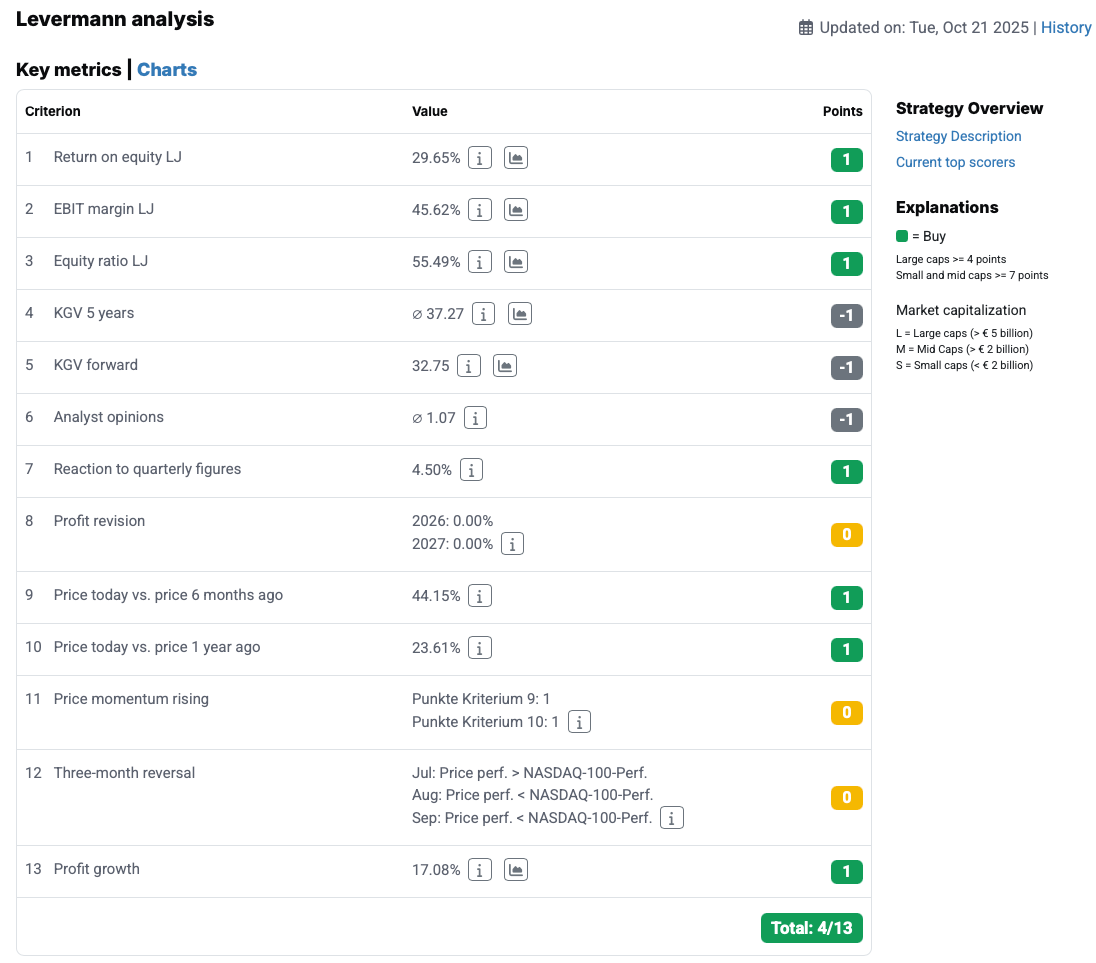Open chart icon for Profit growth 17.08%
Viewport: 1096px width, 963px height.
click(x=515, y=870)
